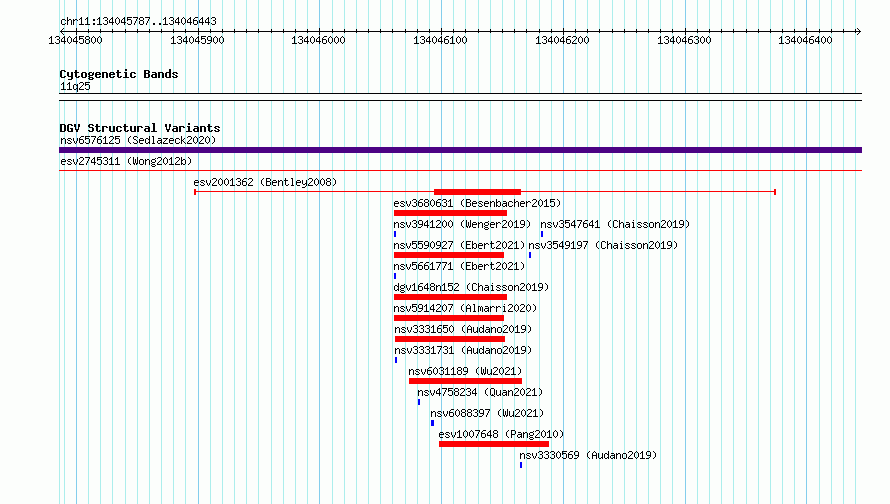This screenshot has width=890, height=504.
Task: Open nsv6031189 (Wu2021) variant label
Action: [465, 371]
